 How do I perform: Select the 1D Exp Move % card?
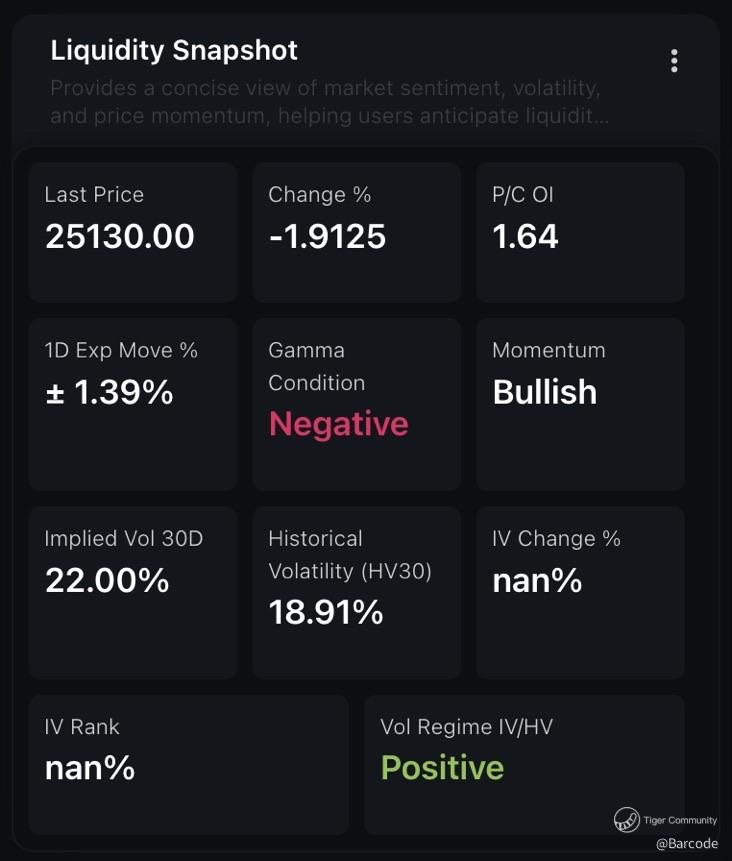pos(132,404)
